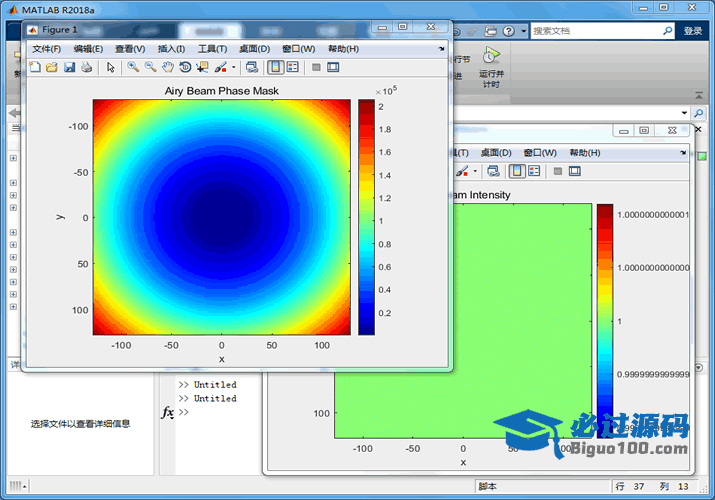Click Show Plot Tools in background figure toolbar
Viewport: 715px width, 500px height.
tap(575, 171)
